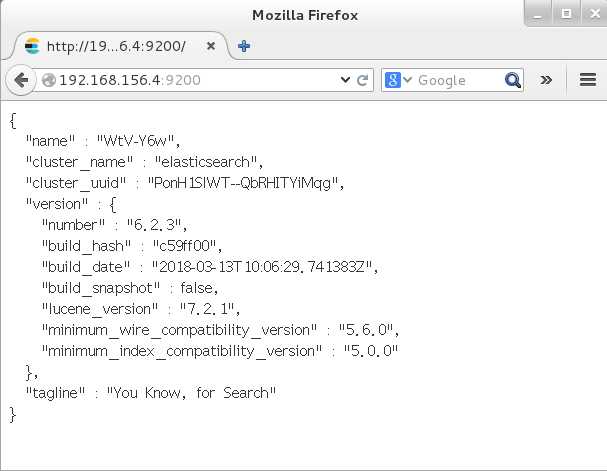Close the 9200 tab with its X

pyautogui.click(x=211, y=46)
